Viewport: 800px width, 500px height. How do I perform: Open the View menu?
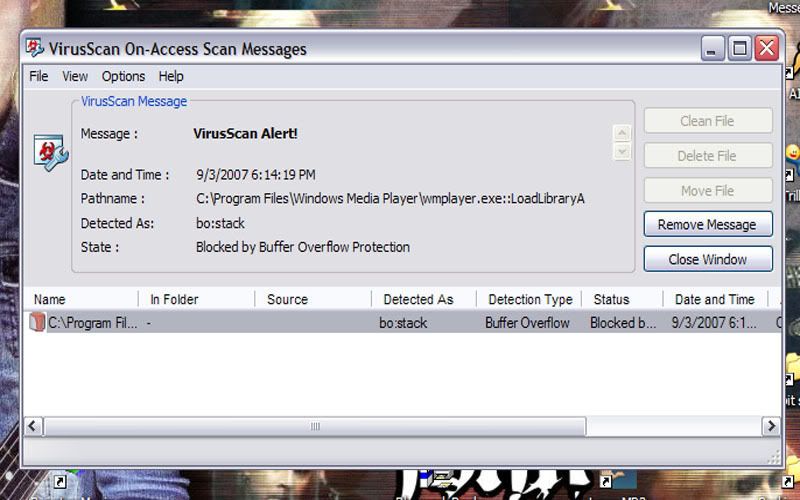75,77
